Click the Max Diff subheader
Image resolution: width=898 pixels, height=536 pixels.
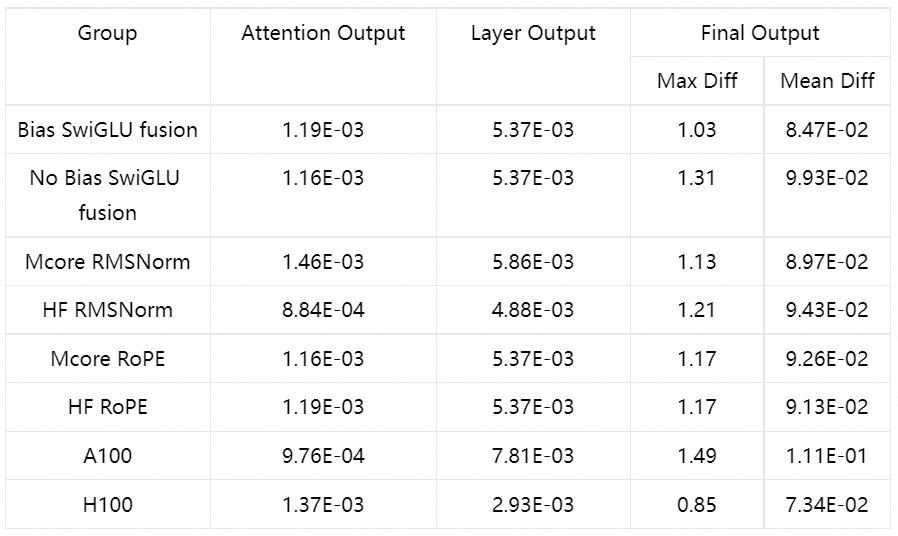click(x=697, y=81)
